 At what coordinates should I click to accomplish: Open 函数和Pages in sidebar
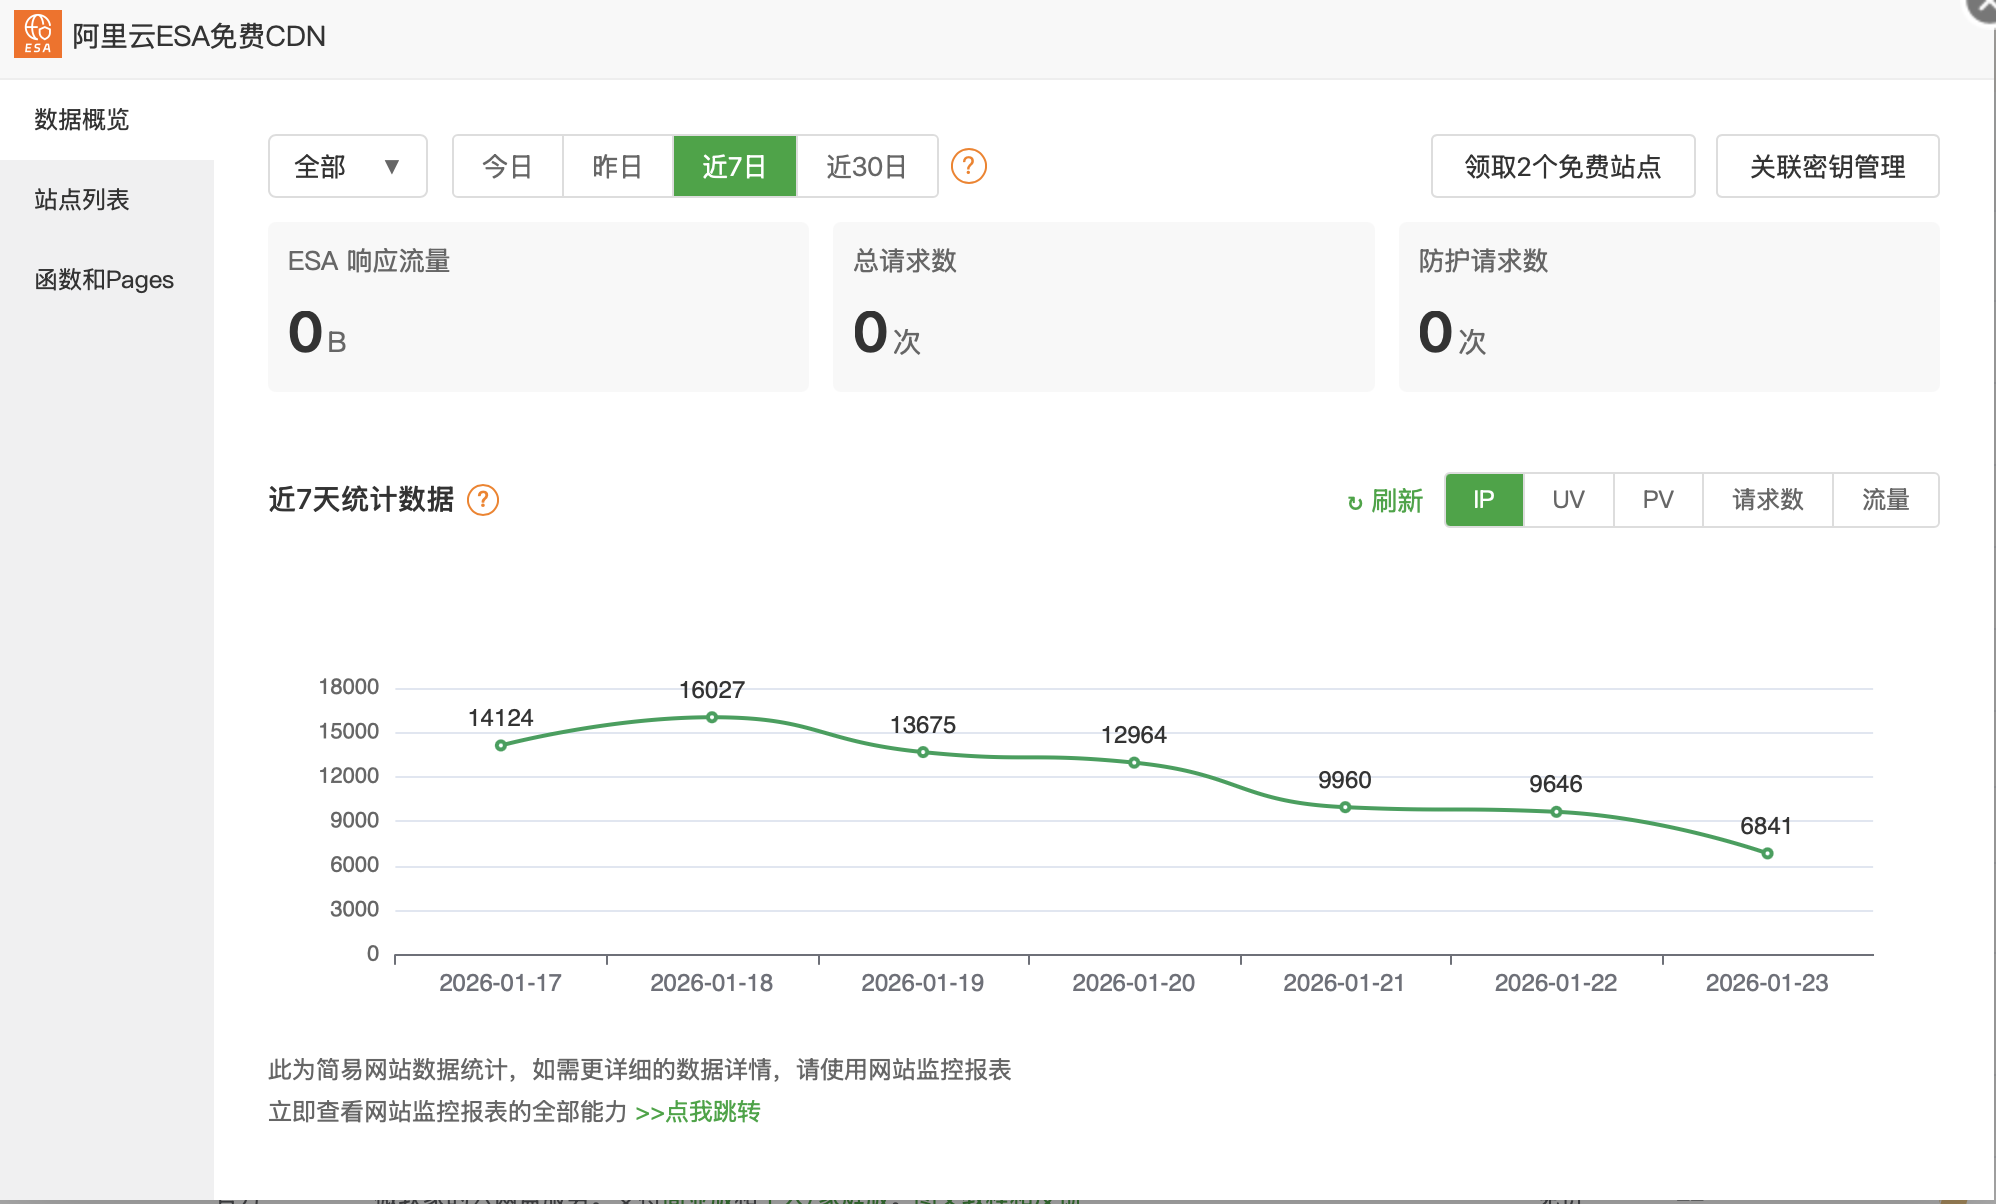(x=104, y=279)
